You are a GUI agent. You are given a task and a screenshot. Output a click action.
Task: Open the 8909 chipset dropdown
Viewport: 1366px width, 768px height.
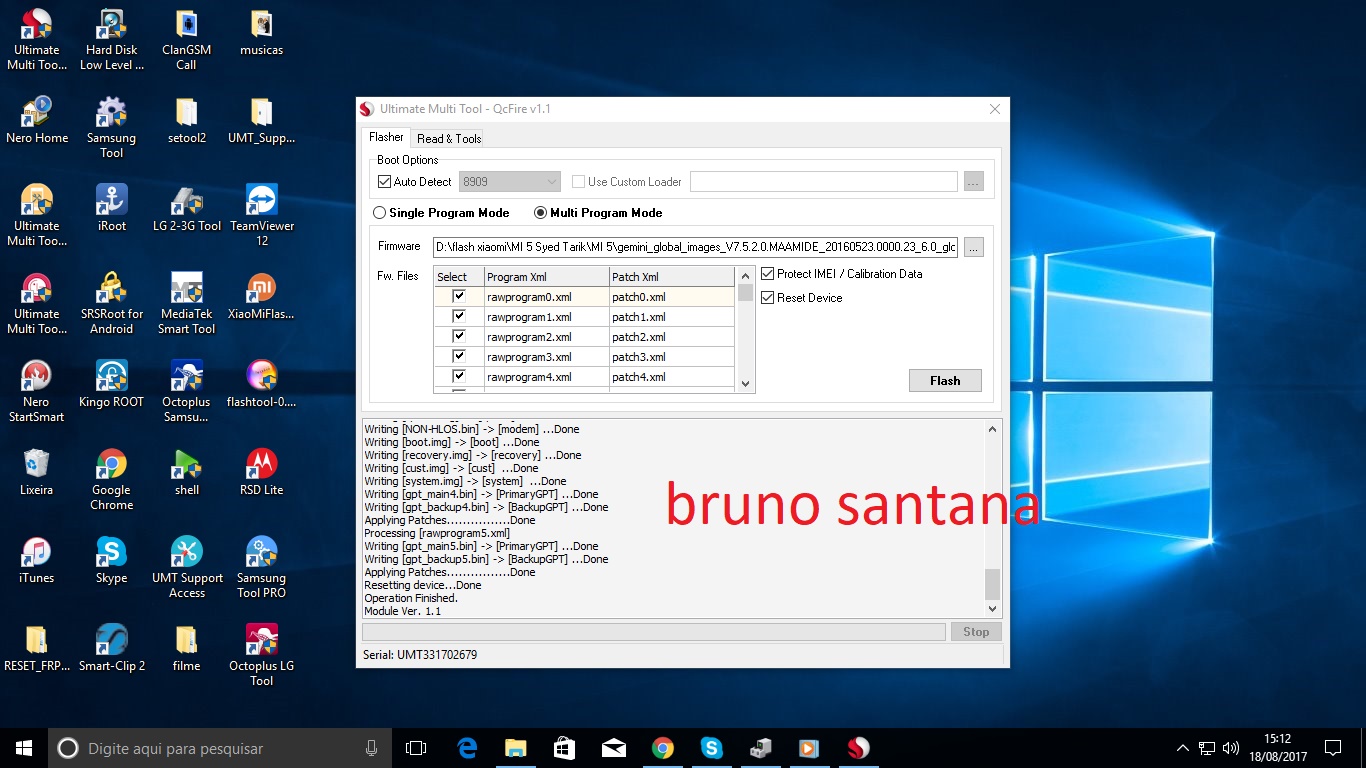tap(510, 182)
